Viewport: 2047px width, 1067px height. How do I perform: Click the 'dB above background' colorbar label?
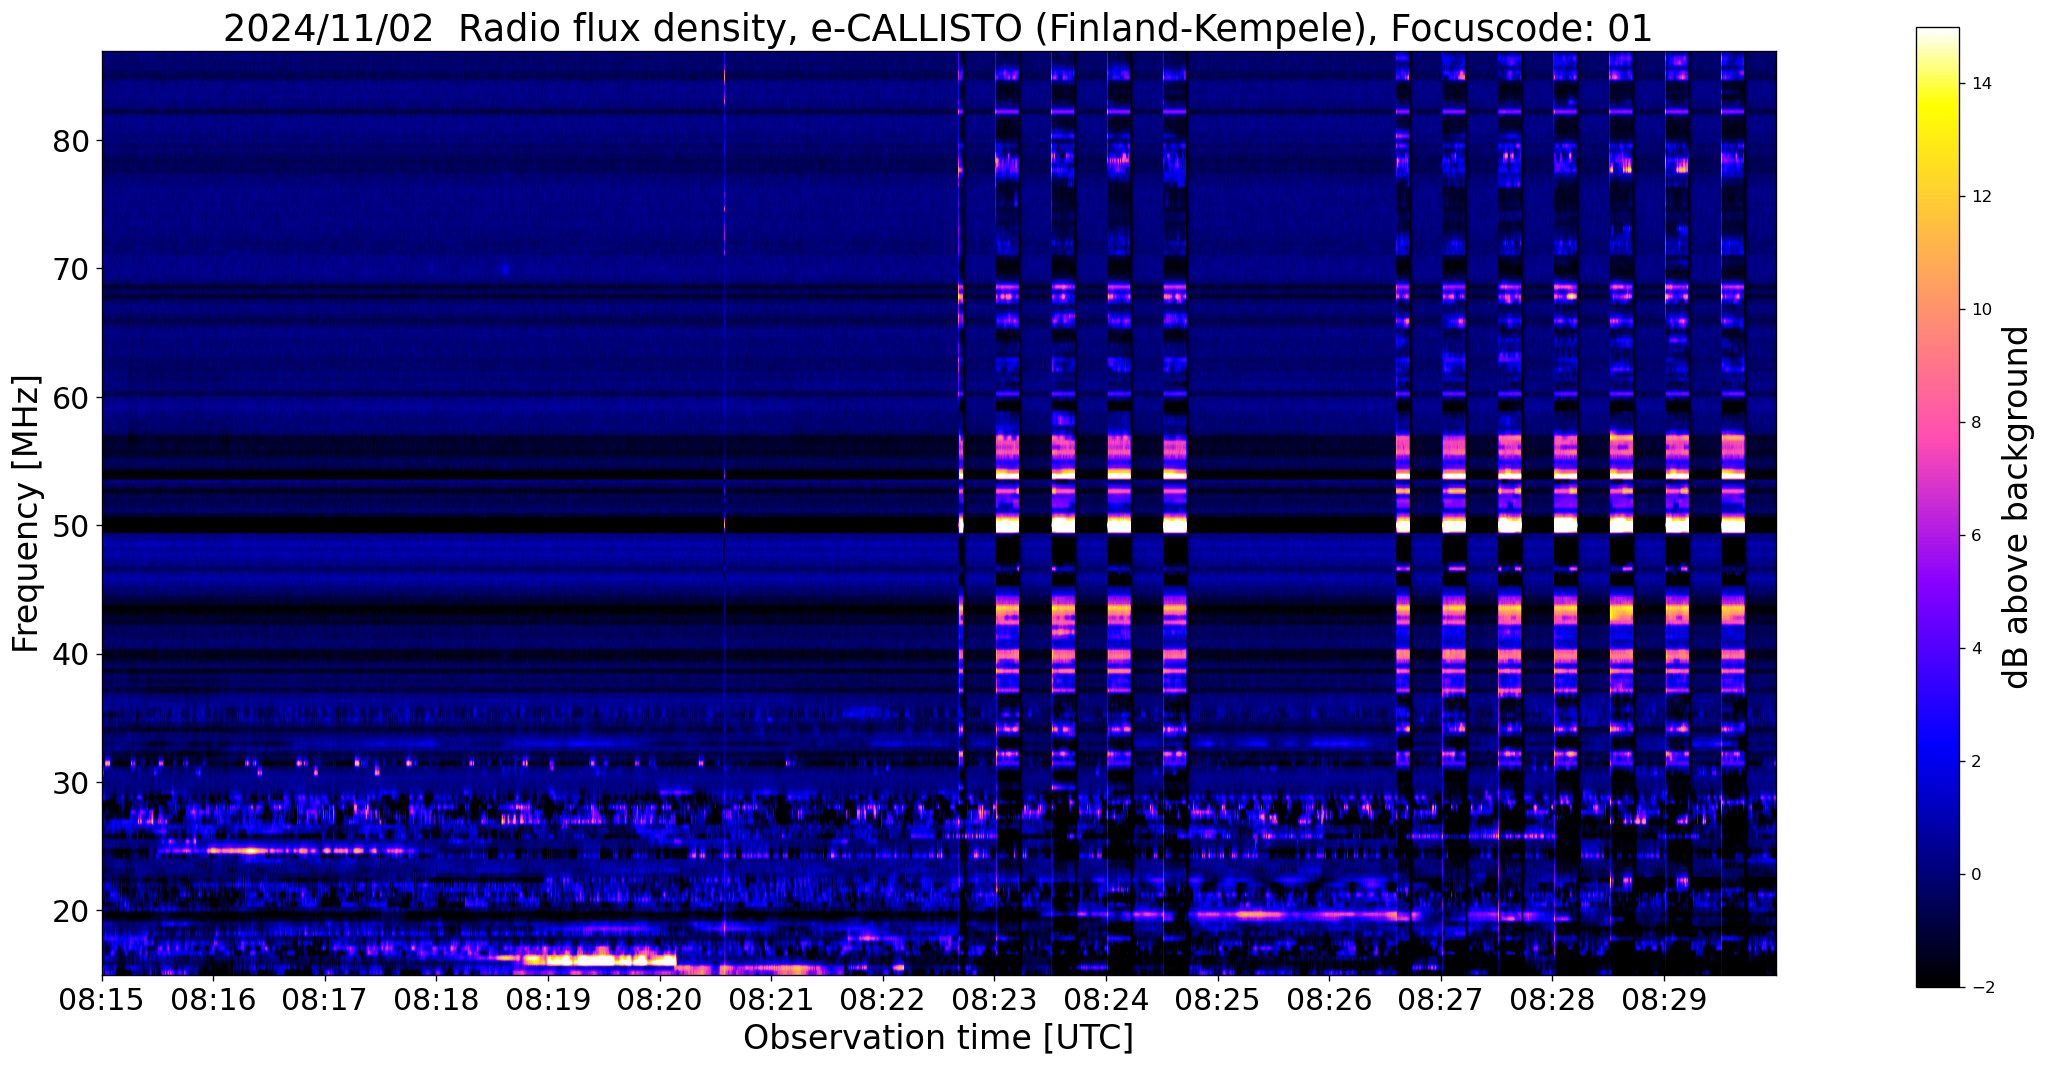click(x=2018, y=507)
